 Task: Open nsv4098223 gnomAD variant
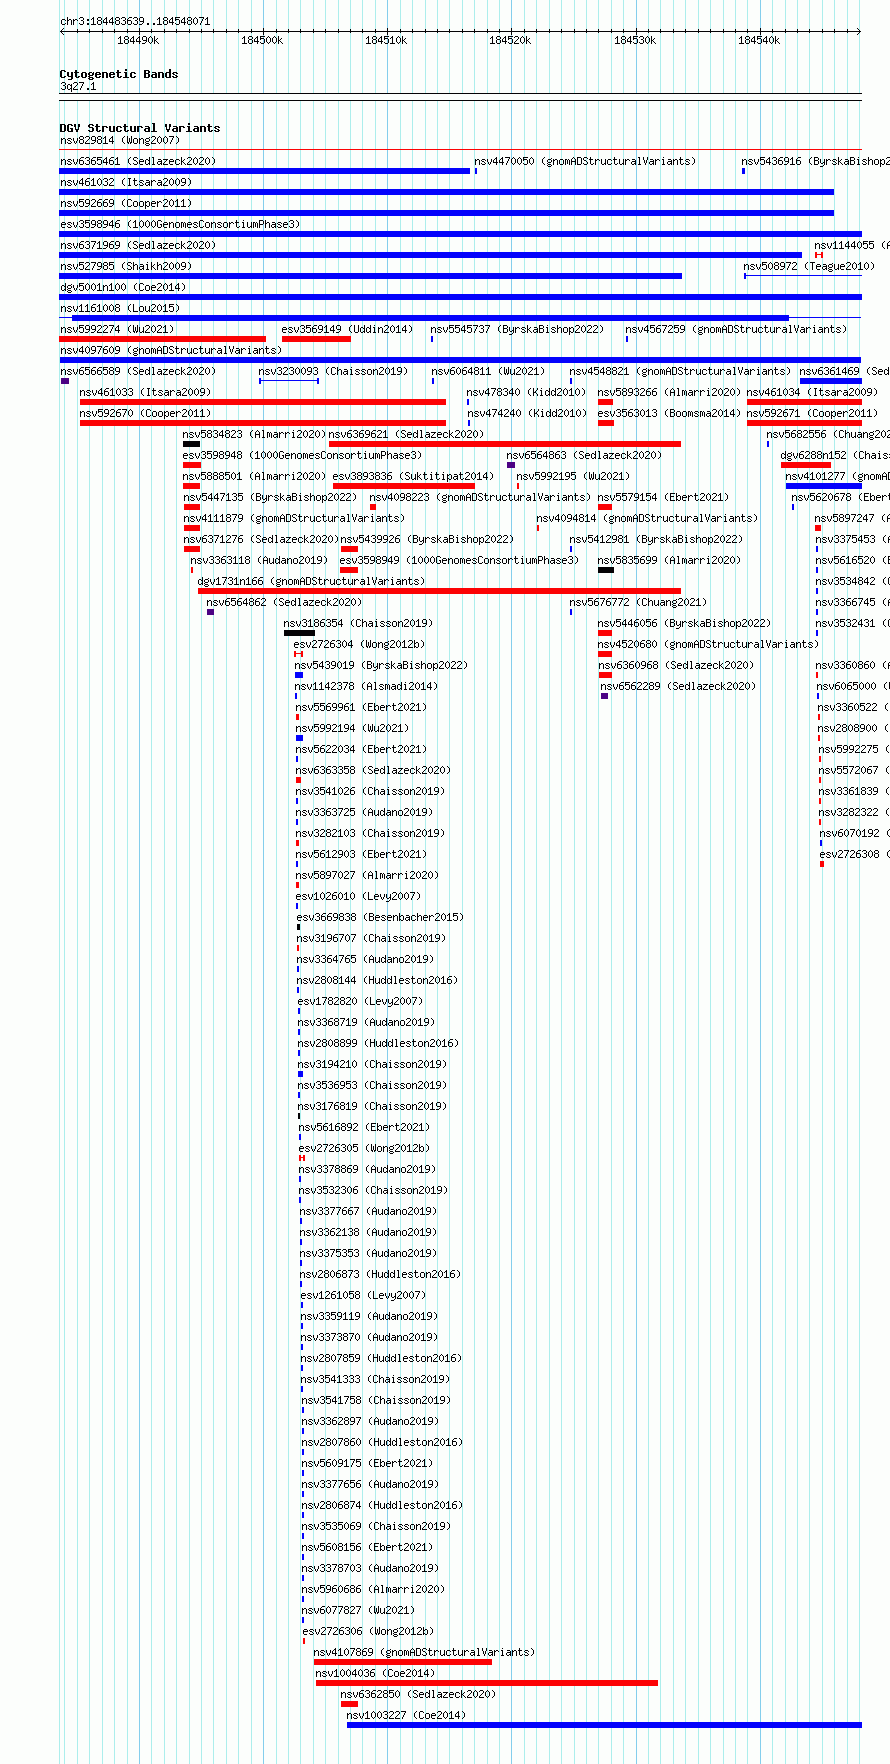[480, 497]
